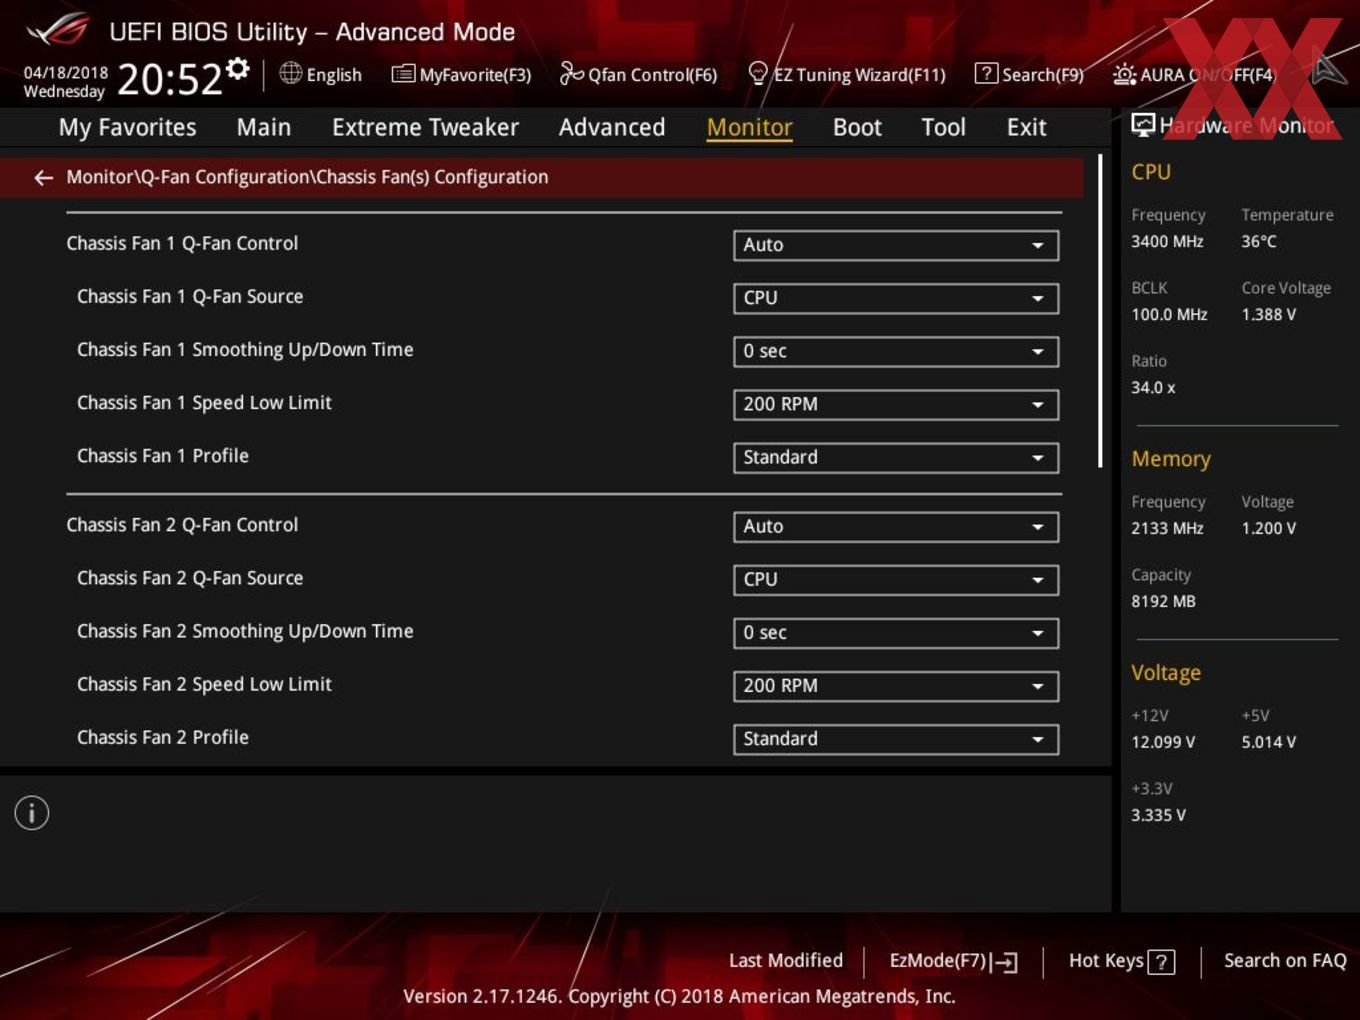
Task: Open Exit tab
Action: point(1026,127)
